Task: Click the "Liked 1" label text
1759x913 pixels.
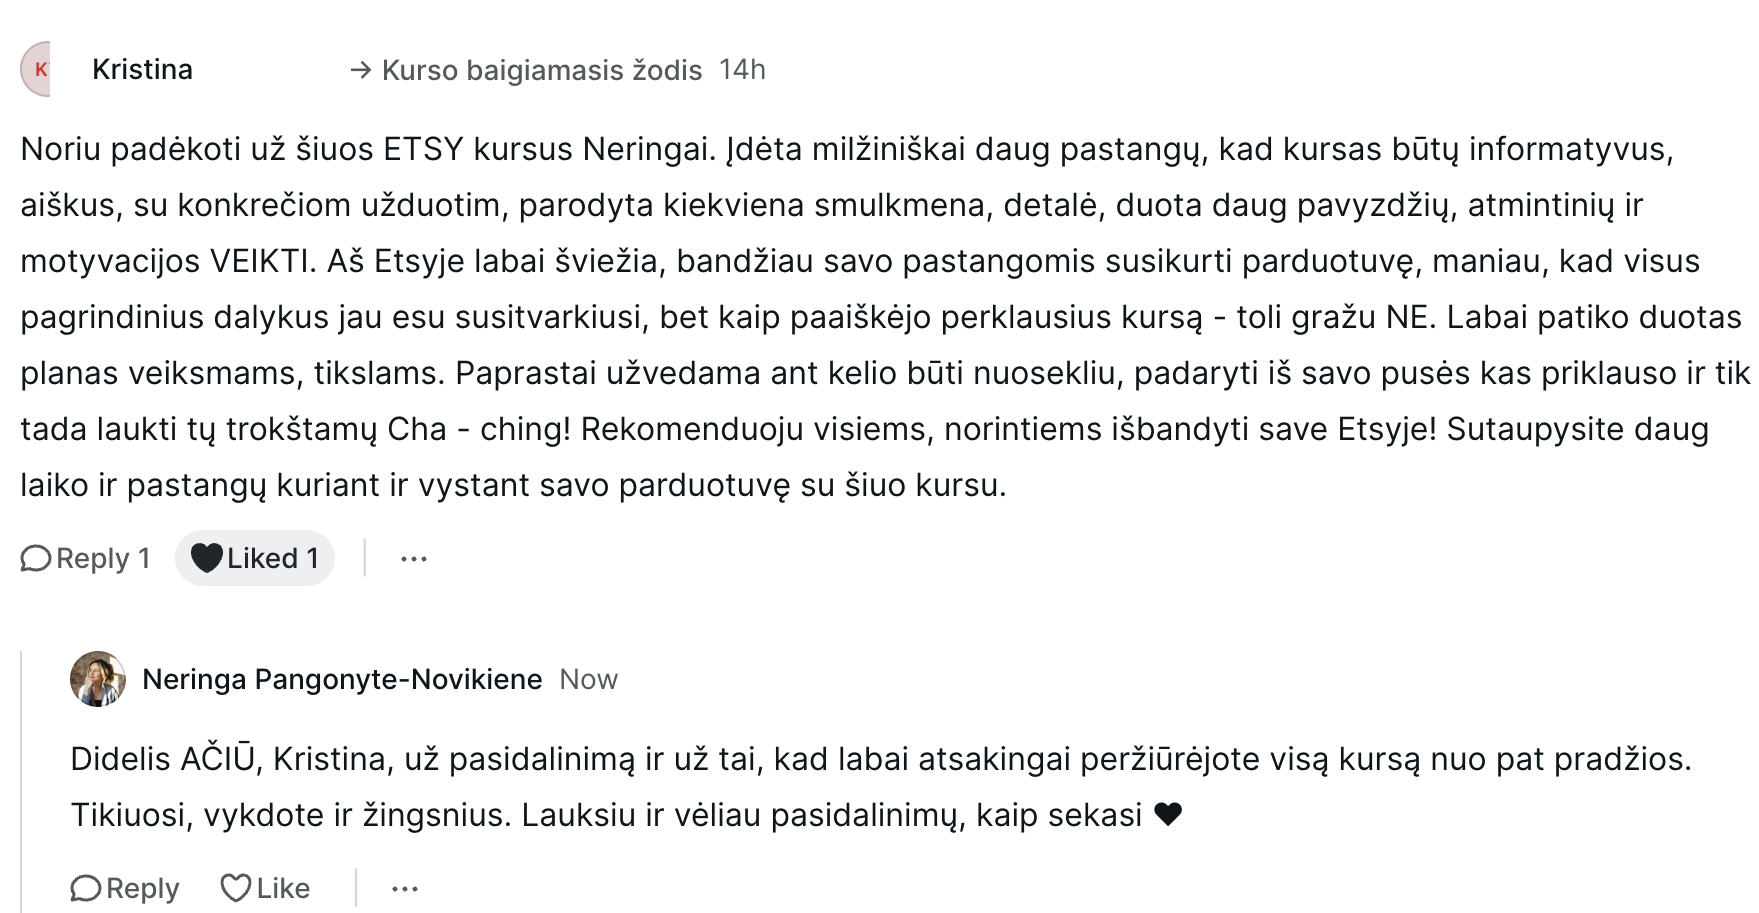Action: click(x=272, y=558)
